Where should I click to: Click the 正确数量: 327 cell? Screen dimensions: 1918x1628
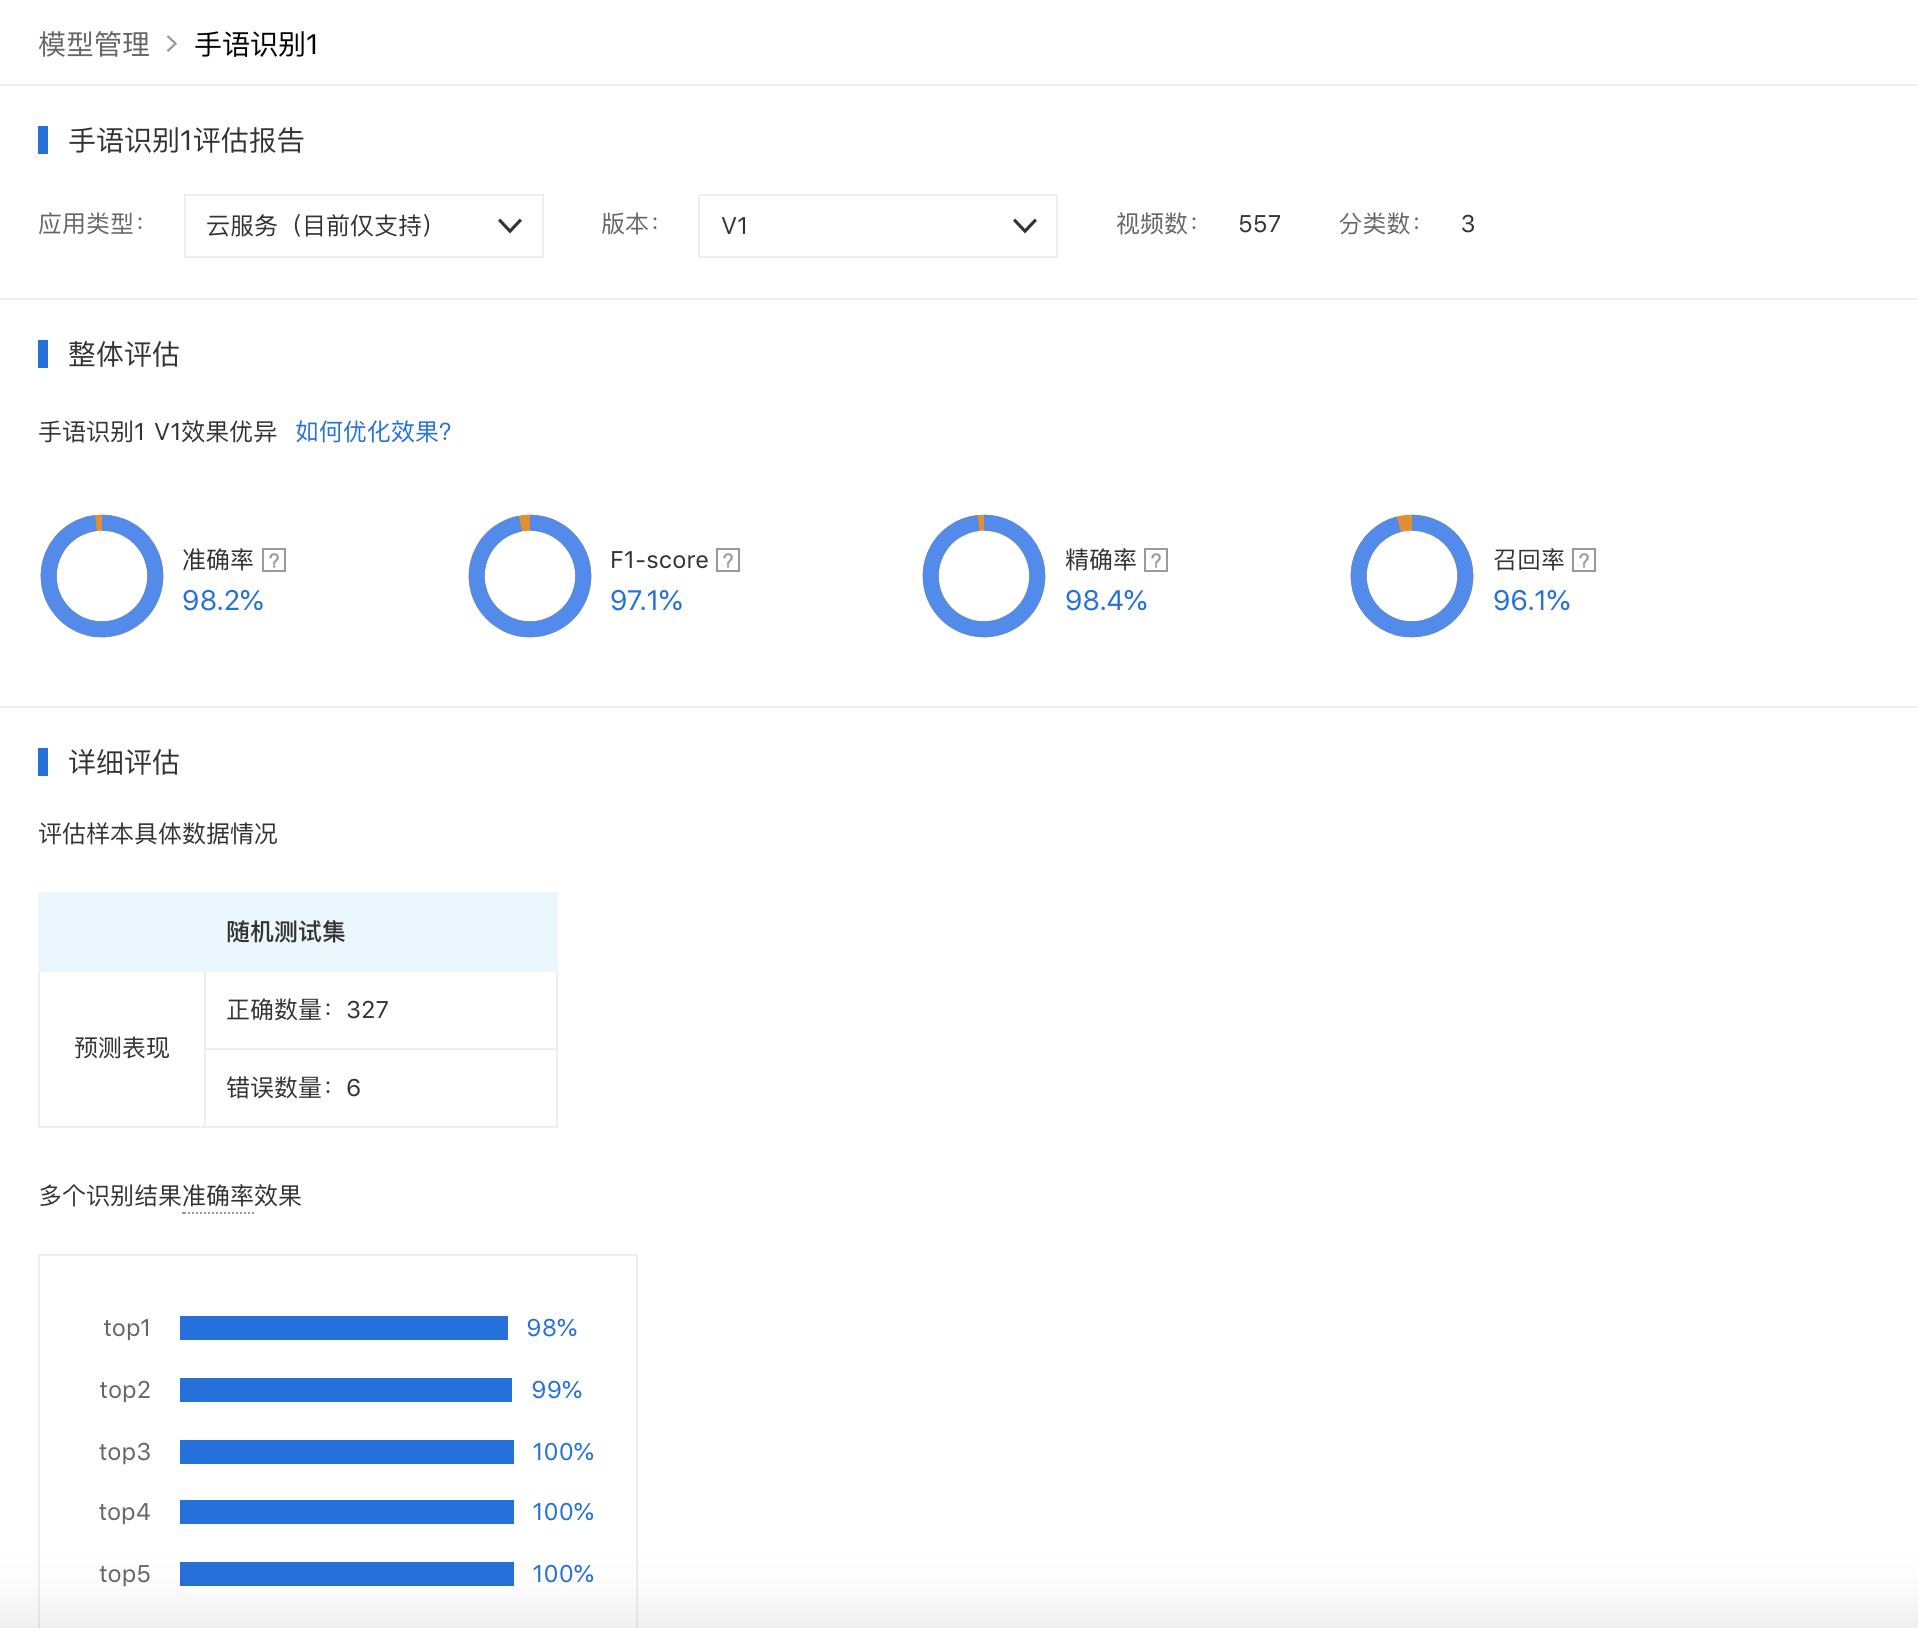point(381,1010)
